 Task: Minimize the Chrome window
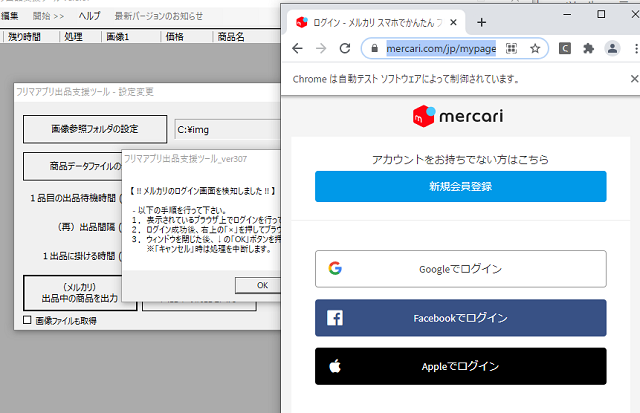[567, 14]
